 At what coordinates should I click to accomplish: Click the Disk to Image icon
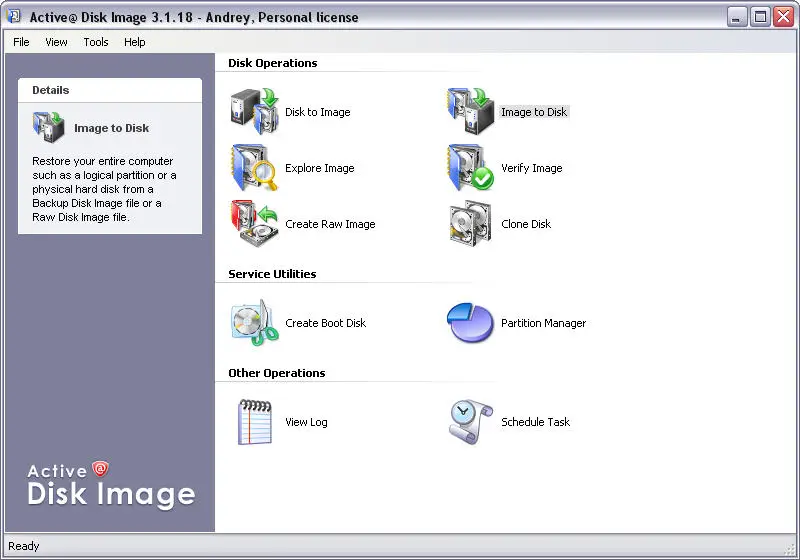point(255,112)
